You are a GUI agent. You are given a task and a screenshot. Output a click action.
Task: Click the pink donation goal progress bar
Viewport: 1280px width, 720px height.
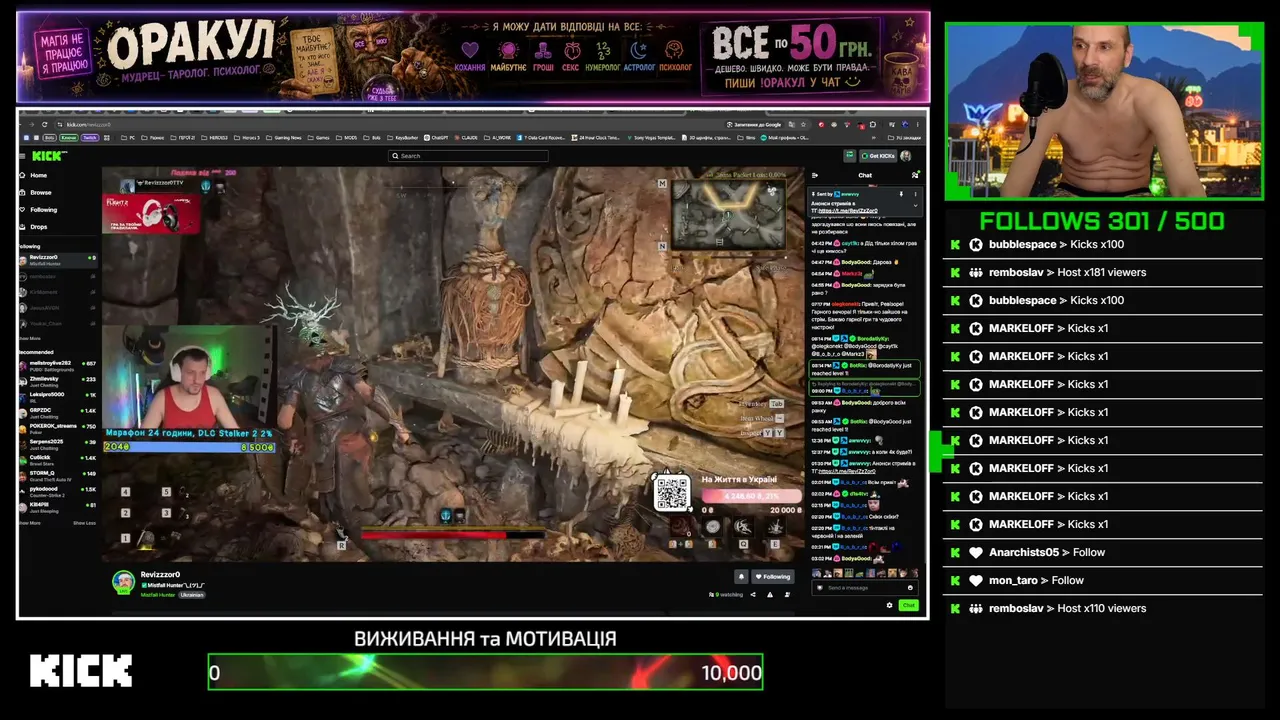[751, 495]
